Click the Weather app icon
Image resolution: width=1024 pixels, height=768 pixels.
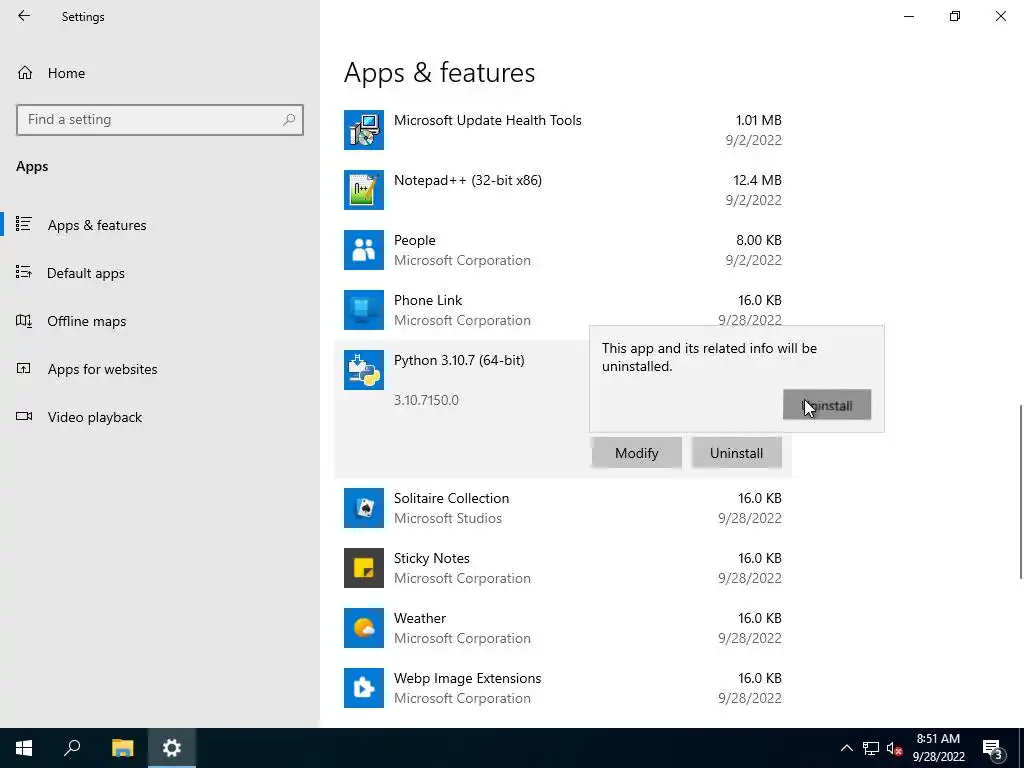pos(364,628)
